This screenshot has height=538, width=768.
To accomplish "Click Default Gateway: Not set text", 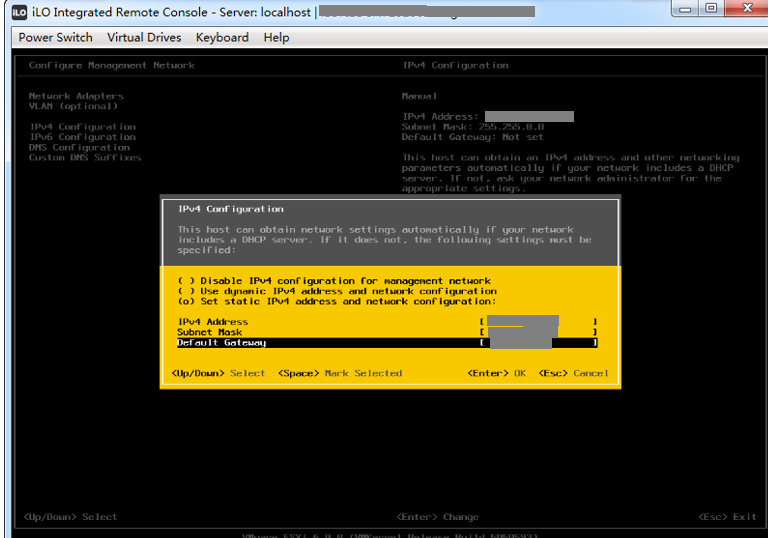I will (x=472, y=137).
